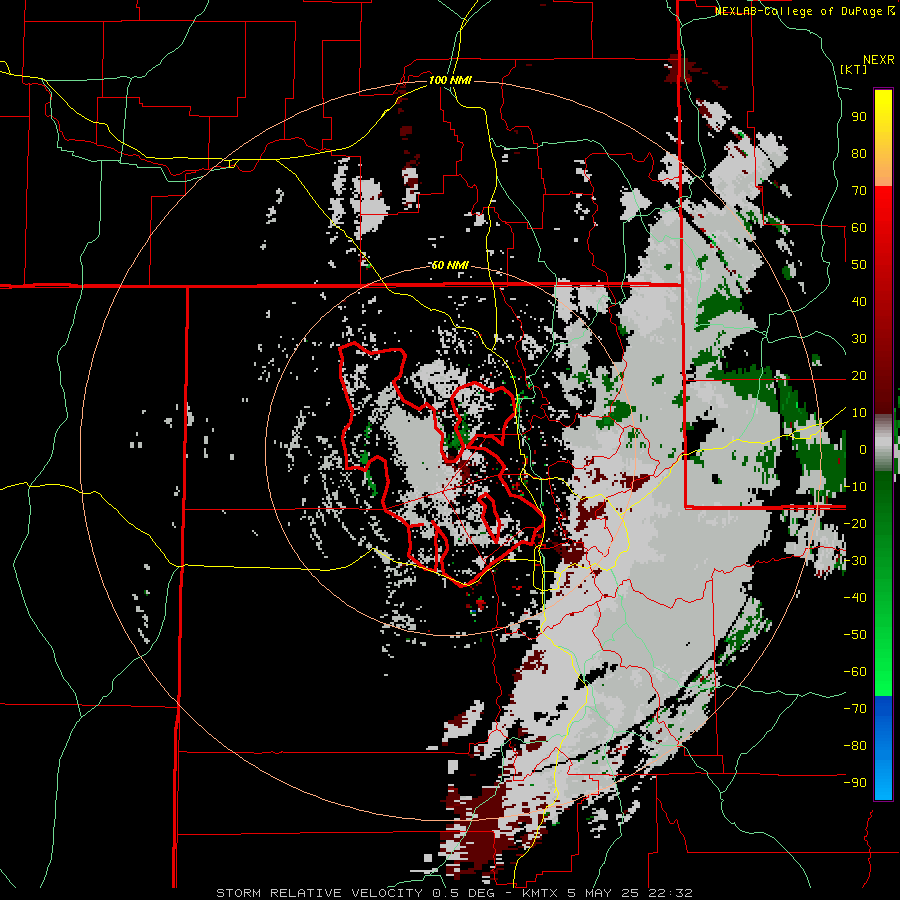Click the 90 value on velocity scale

pyautogui.click(x=859, y=117)
